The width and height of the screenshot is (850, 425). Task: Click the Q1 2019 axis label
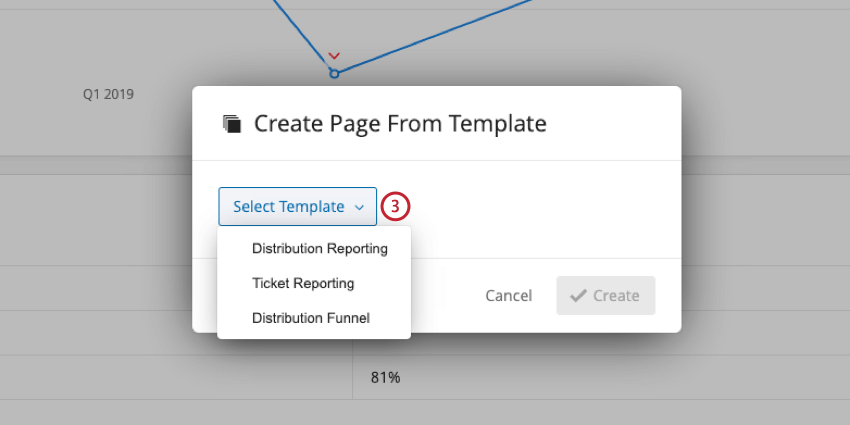[x=108, y=95]
